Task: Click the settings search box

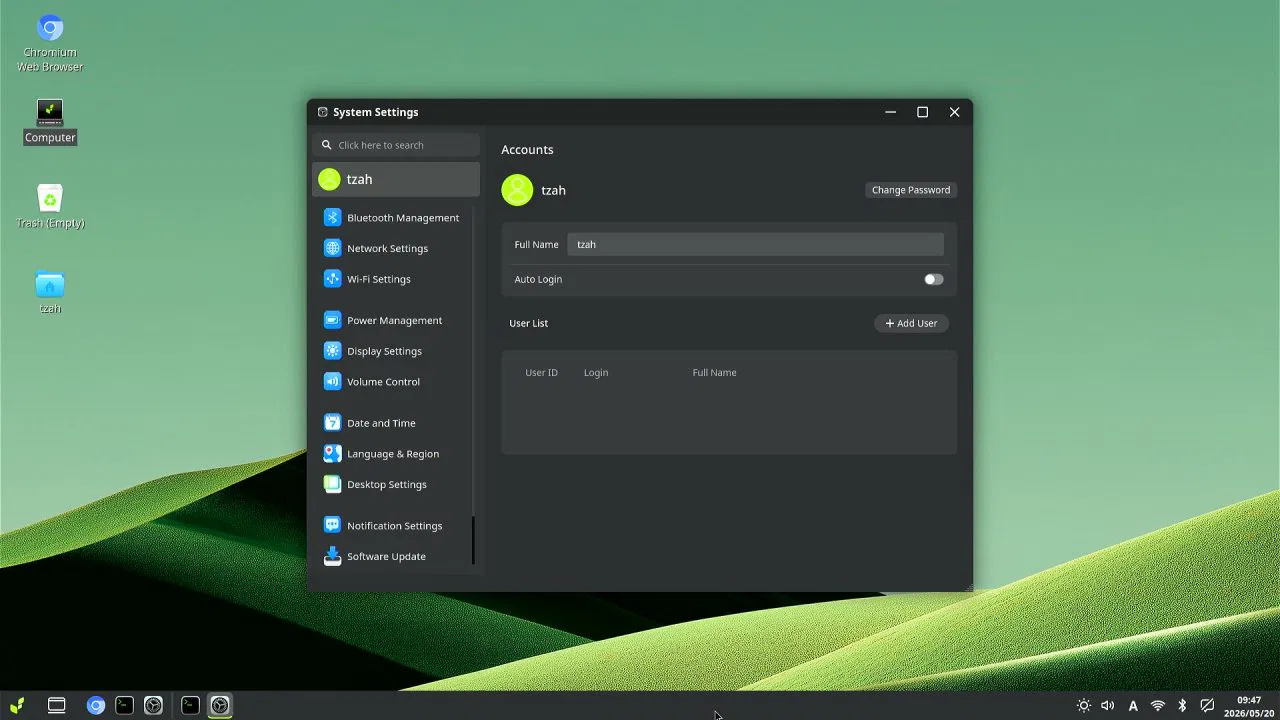Action: 396,145
